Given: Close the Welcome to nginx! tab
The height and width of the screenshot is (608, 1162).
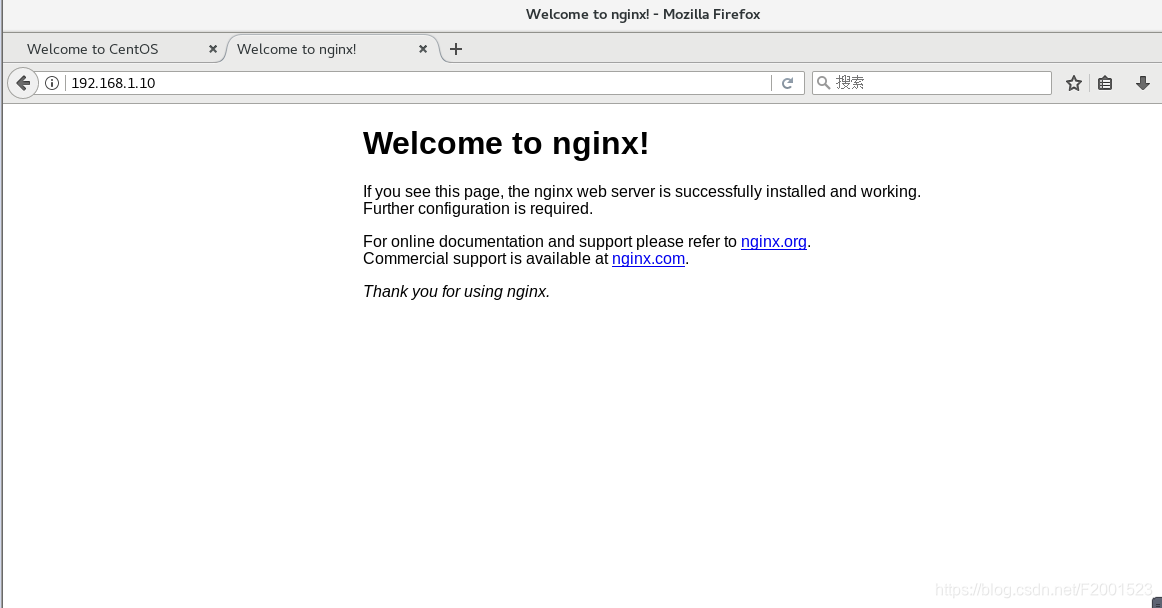Looking at the screenshot, I should (x=423, y=49).
